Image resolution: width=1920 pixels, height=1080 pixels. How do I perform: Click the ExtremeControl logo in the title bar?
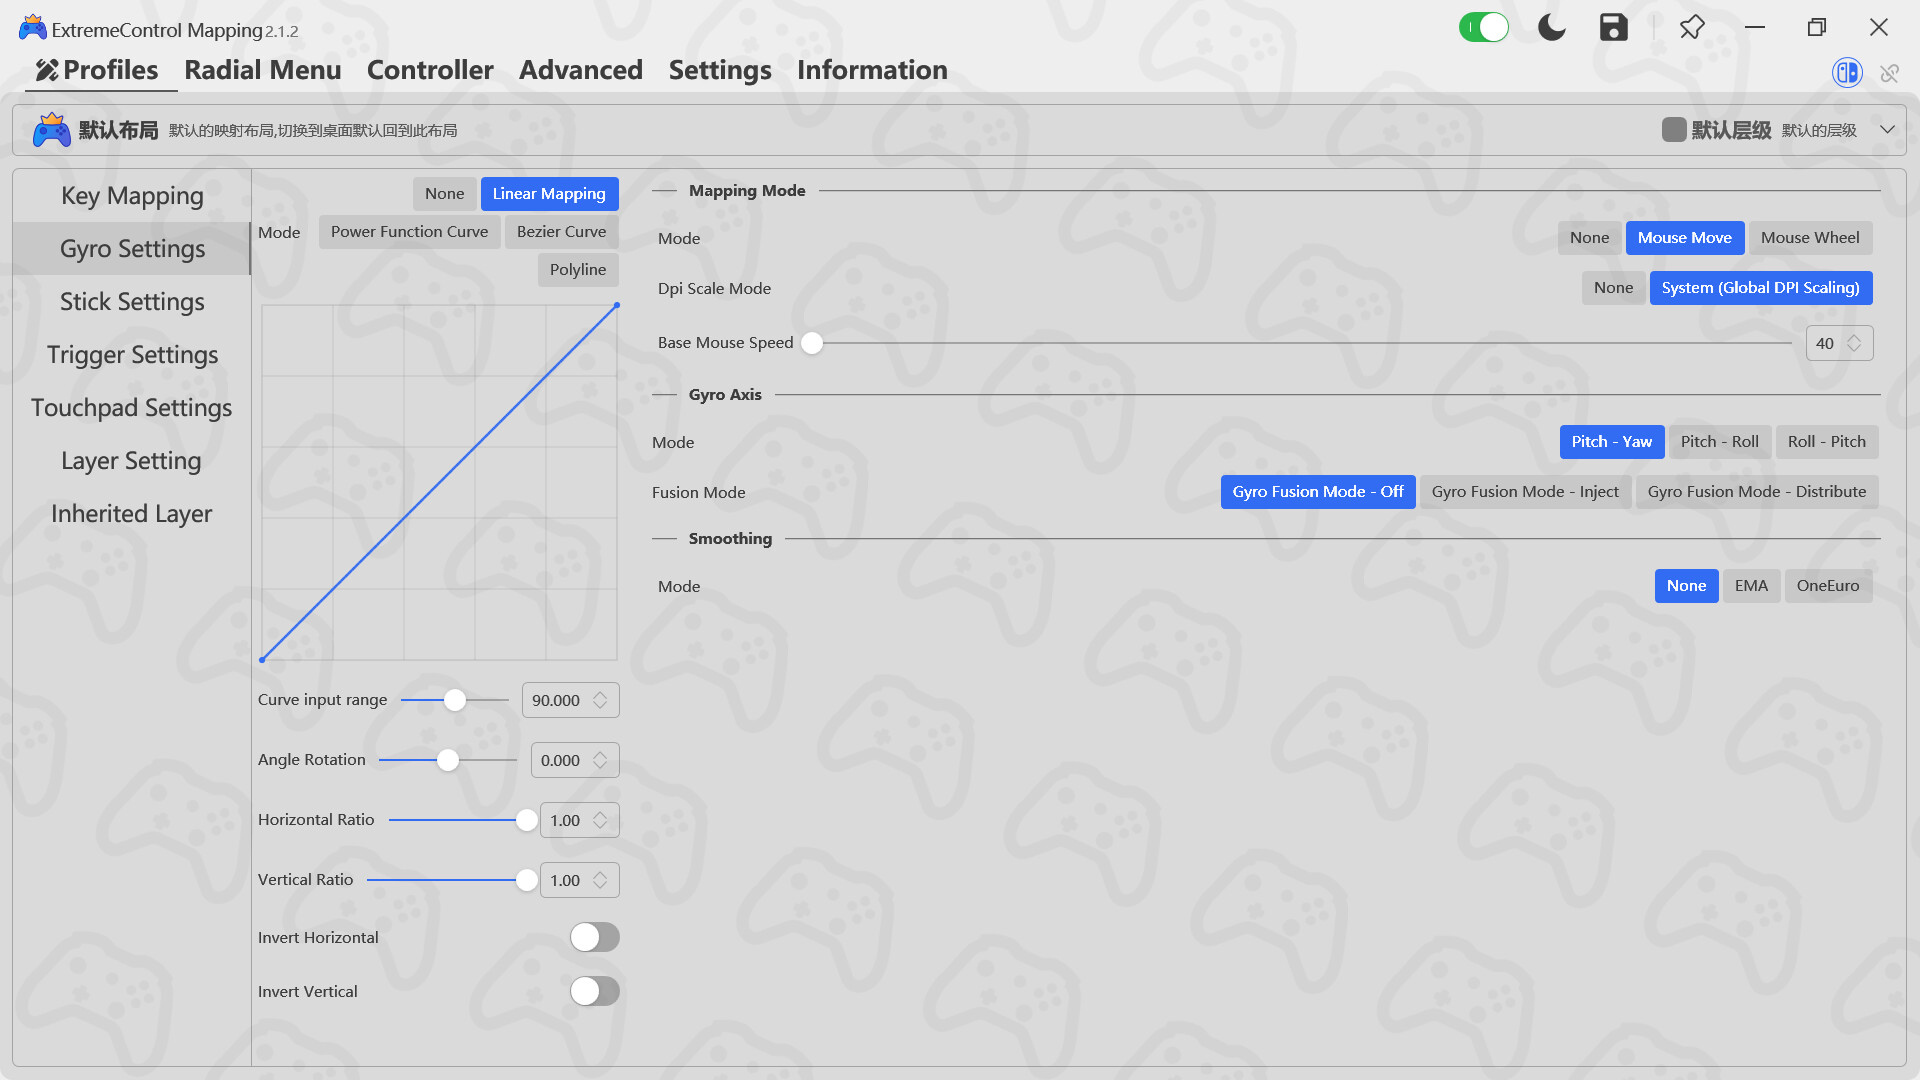tap(31, 26)
